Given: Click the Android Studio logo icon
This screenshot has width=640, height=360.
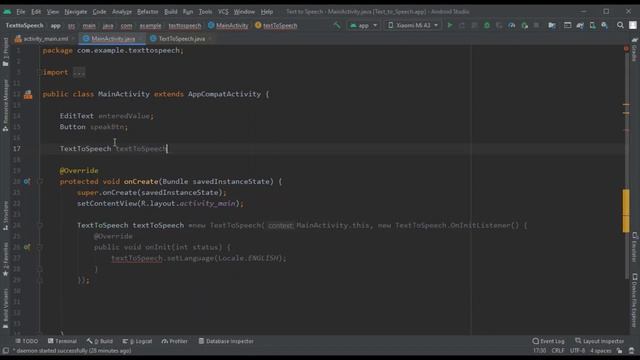Looking at the screenshot, I should click(x=7, y=12).
